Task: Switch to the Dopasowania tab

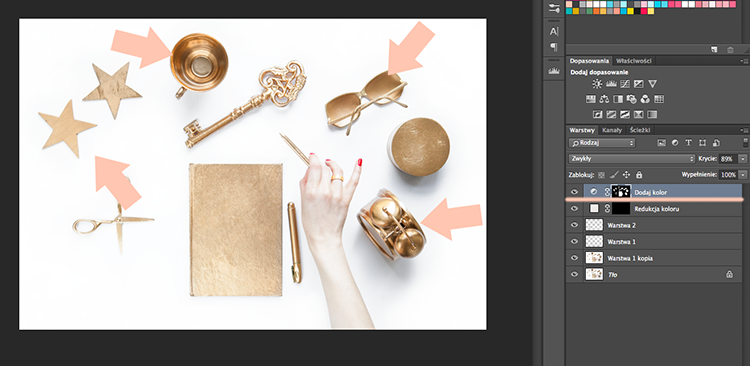Action: [589, 61]
